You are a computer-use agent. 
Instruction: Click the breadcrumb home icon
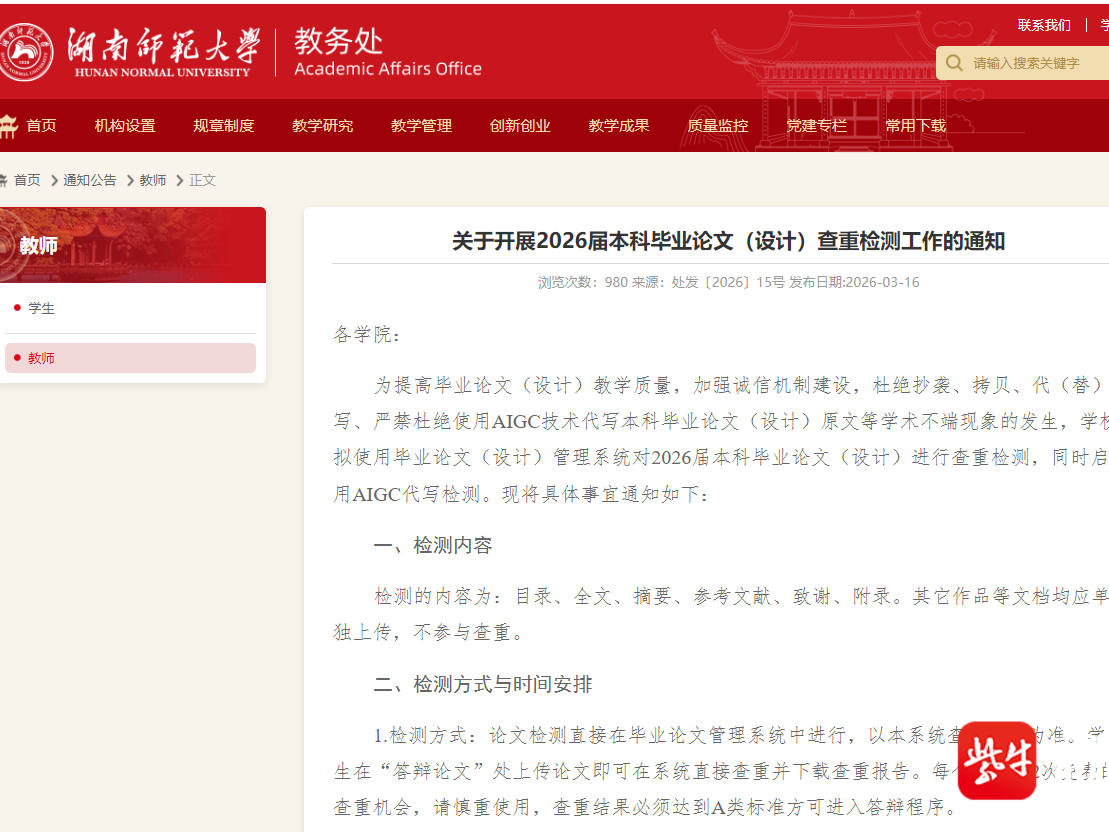tap(3, 180)
